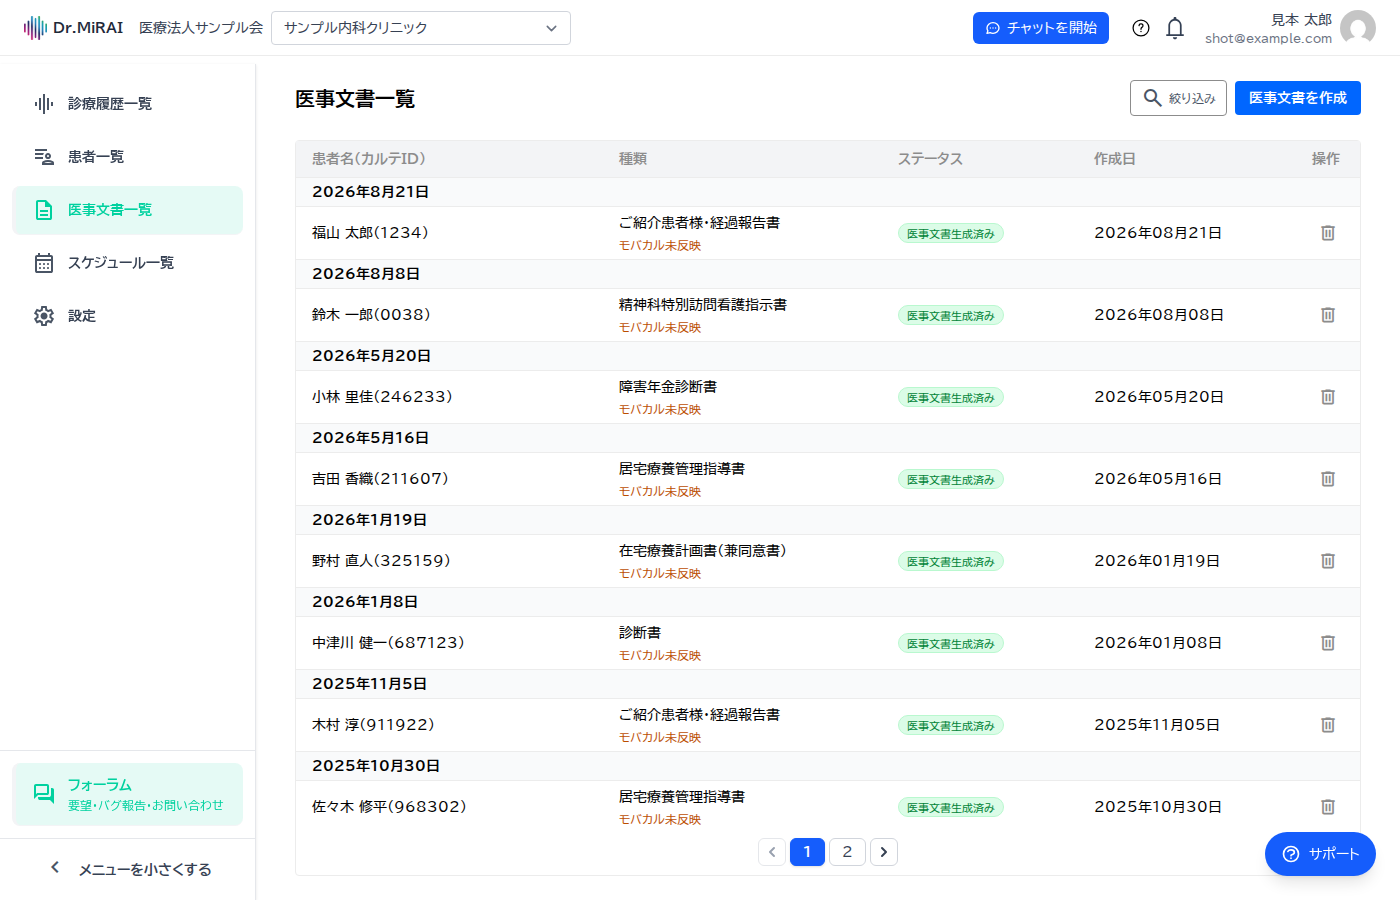1400x900 pixels.
Task: Click the 患者名(カルテID) column header
Action: click(x=369, y=159)
